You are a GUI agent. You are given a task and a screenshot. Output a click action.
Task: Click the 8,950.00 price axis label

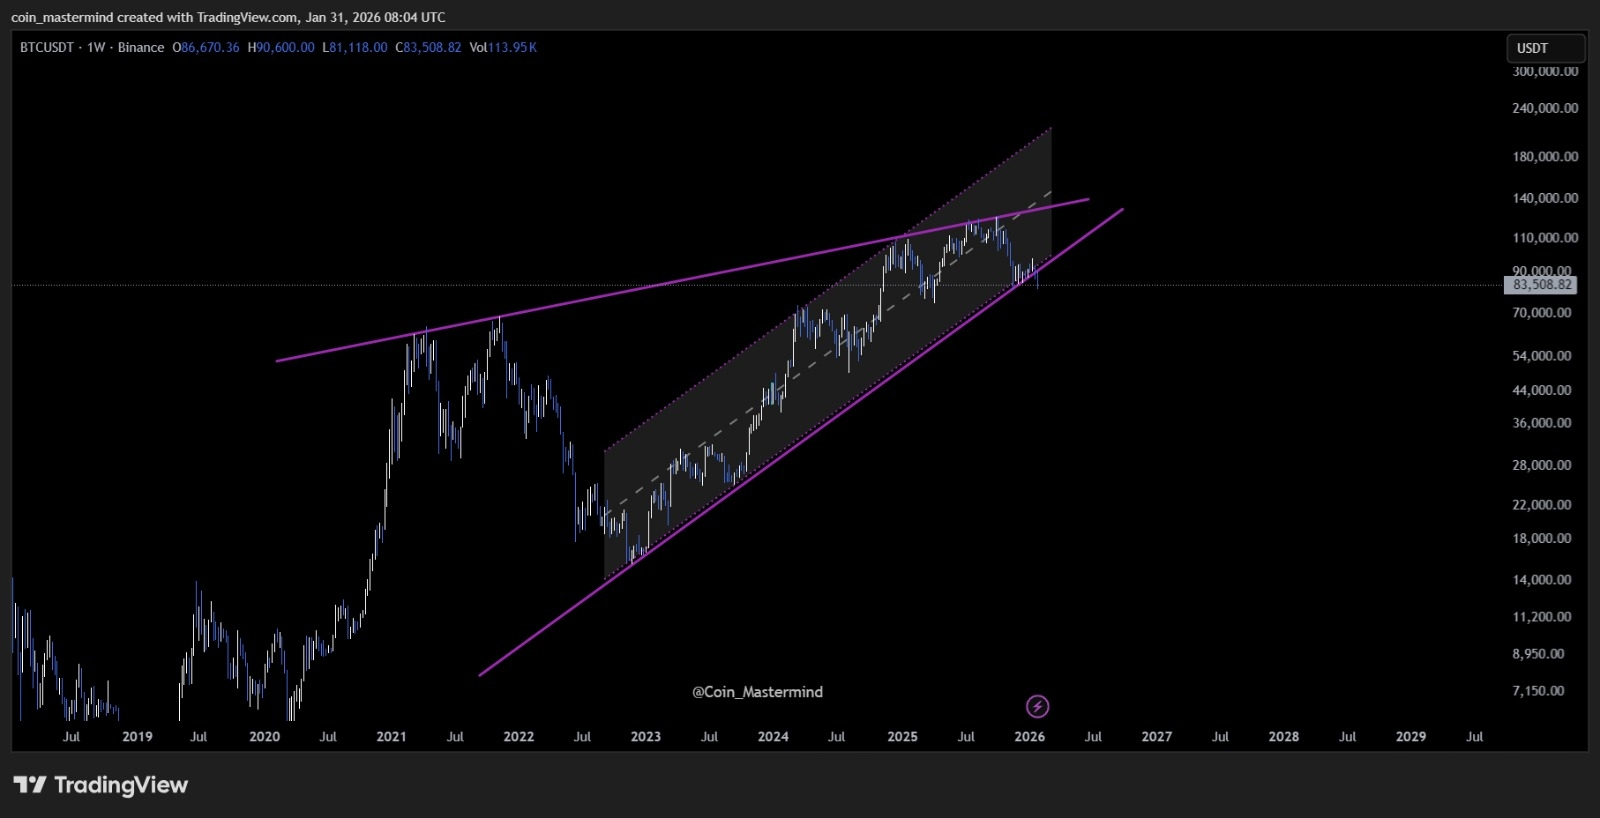pos(1538,654)
